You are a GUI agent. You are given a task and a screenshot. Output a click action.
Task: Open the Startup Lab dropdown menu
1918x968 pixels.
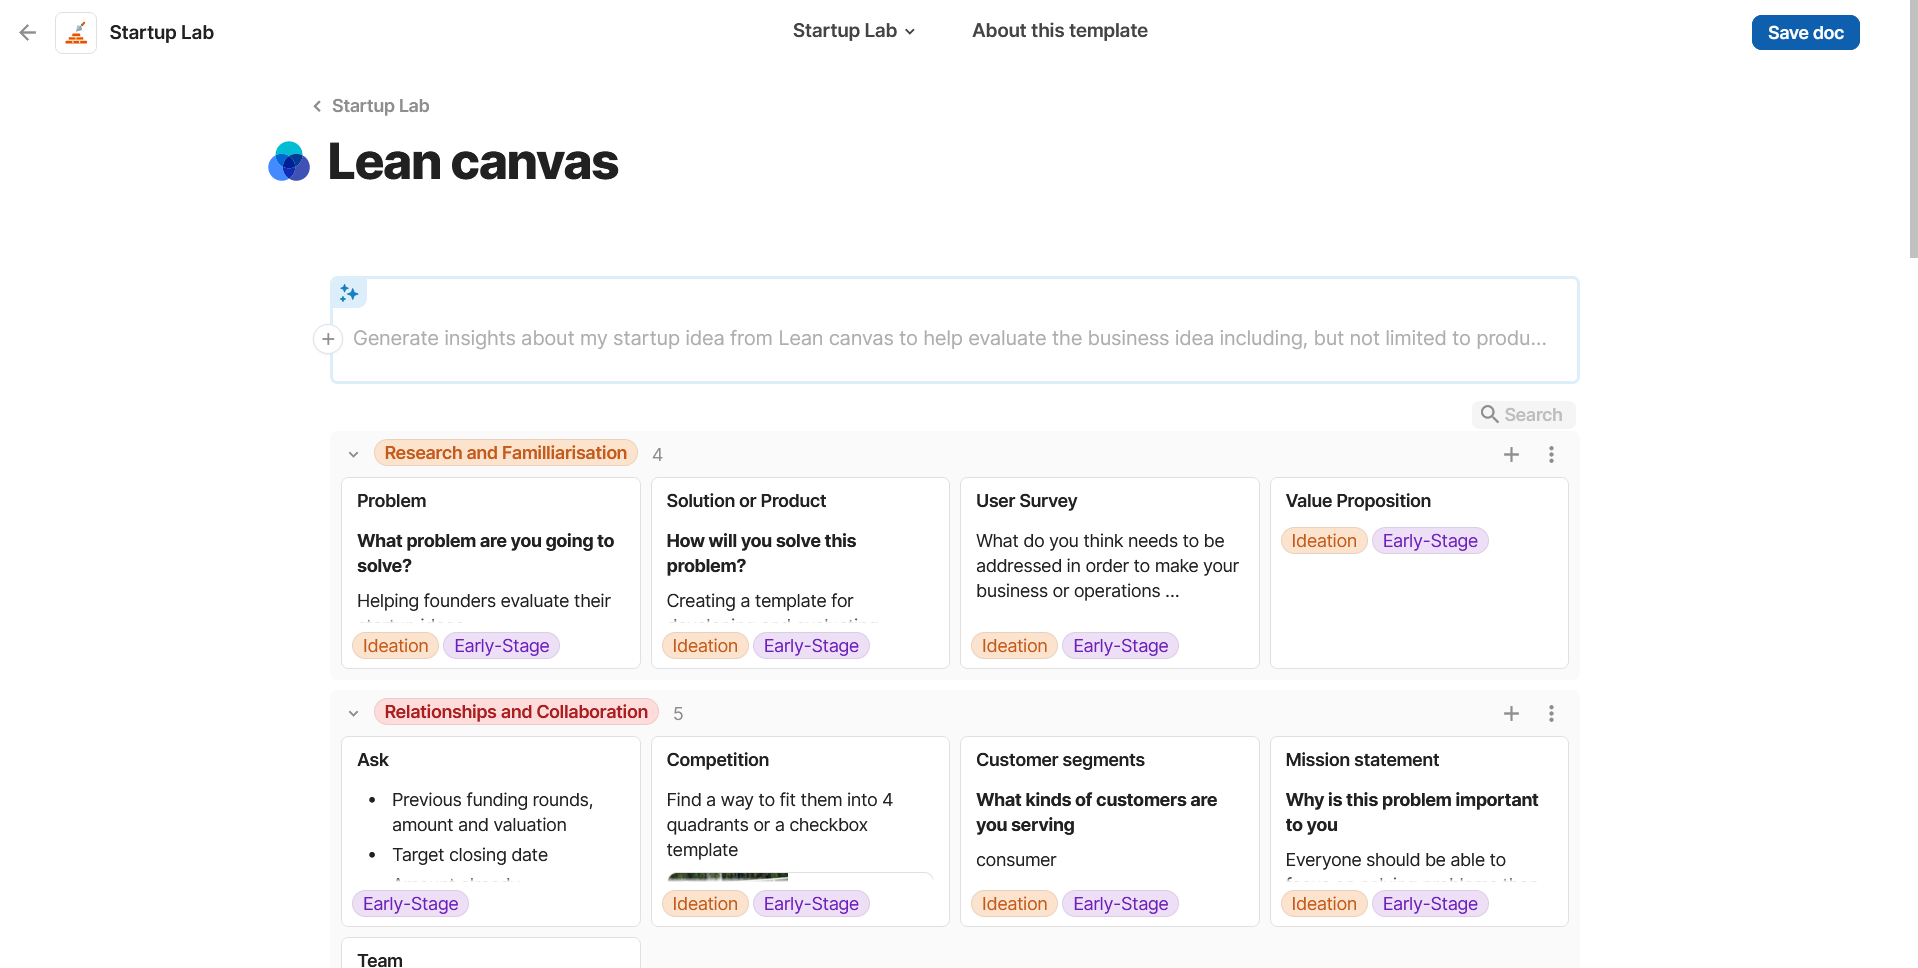click(x=853, y=31)
